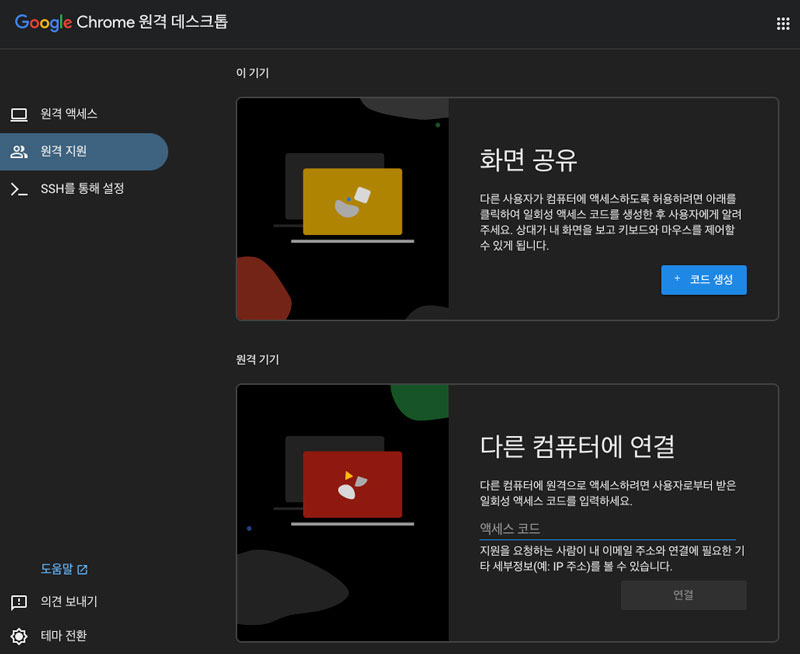The image size is (800, 654).
Task: Click the notice text starting 지원을 요청하는 사람이
Action: tap(612, 559)
